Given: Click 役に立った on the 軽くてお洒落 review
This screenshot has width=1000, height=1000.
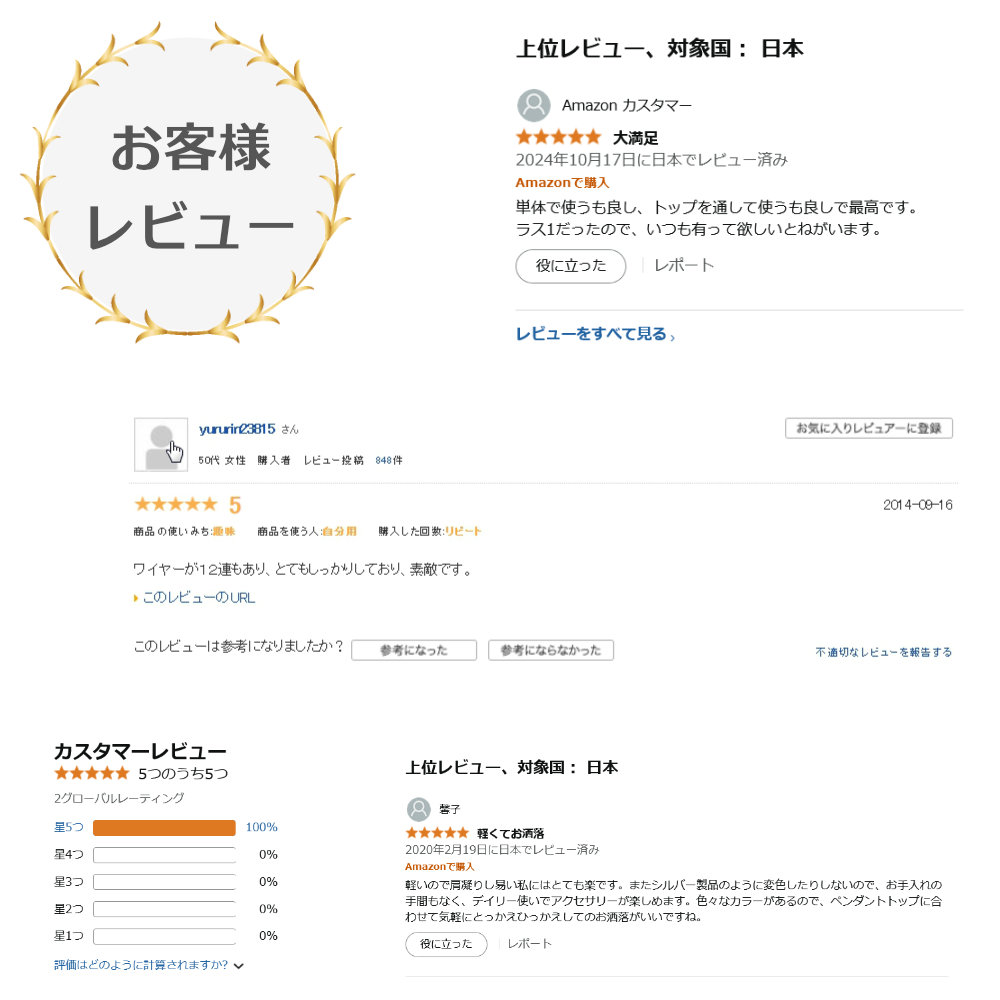Looking at the screenshot, I should click(x=445, y=943).
